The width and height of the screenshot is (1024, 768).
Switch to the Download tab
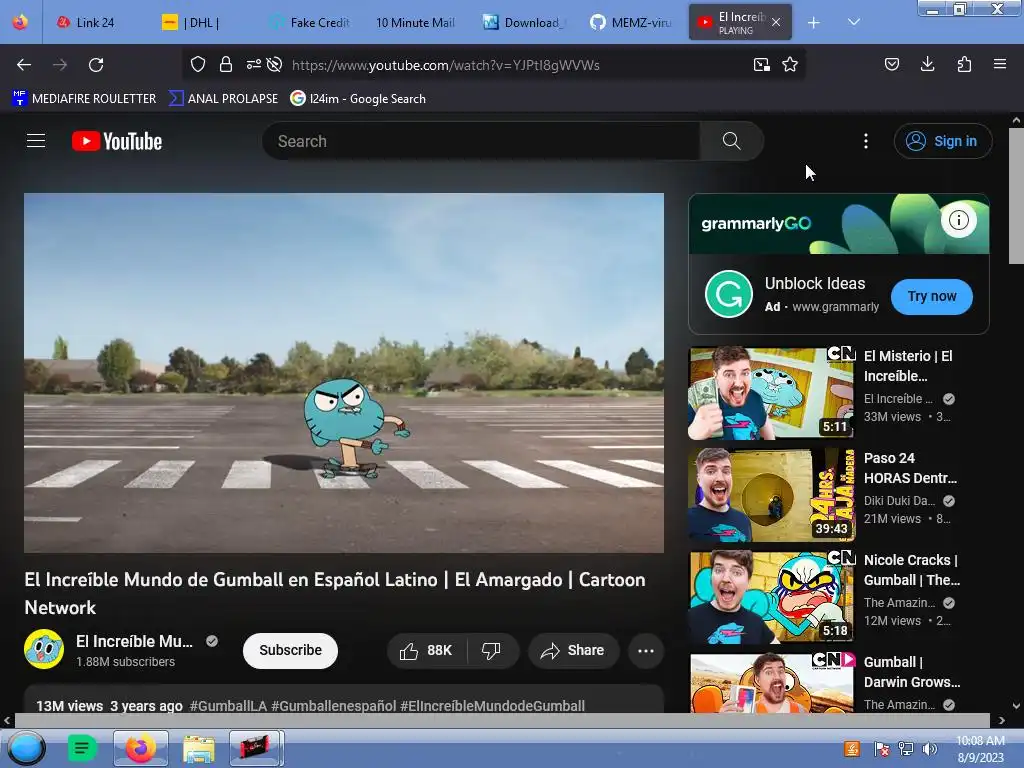(524, 23)
